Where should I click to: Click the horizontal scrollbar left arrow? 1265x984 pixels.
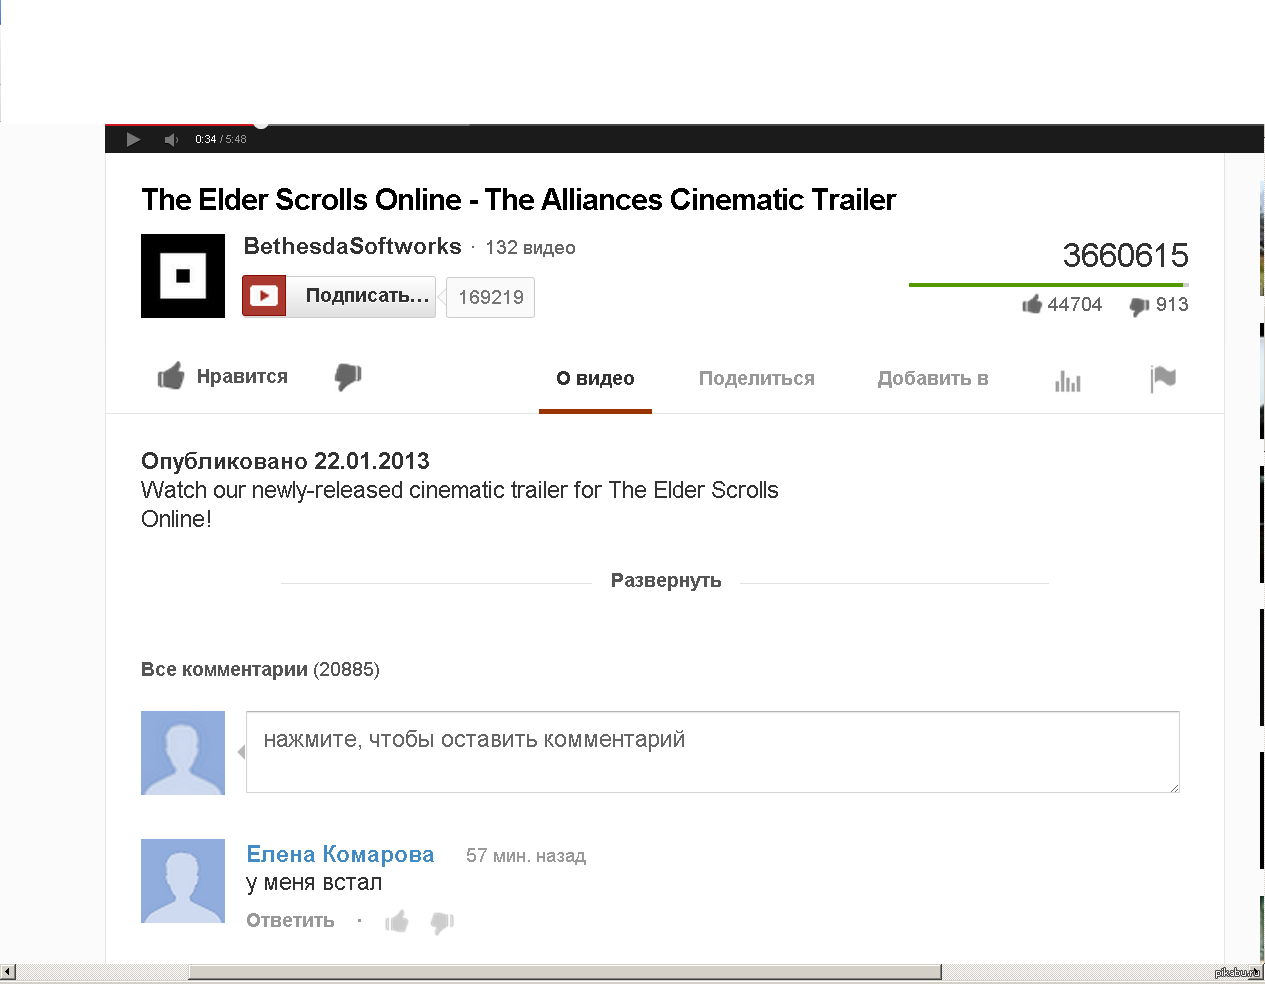[8, 972]
